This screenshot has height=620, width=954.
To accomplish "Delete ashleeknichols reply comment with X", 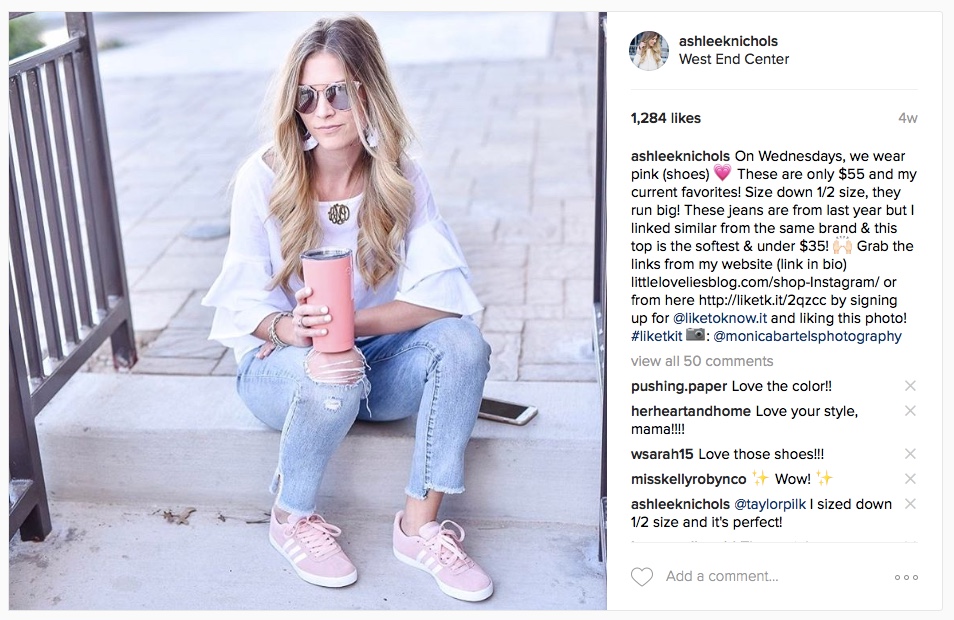I will pos(910,504).
